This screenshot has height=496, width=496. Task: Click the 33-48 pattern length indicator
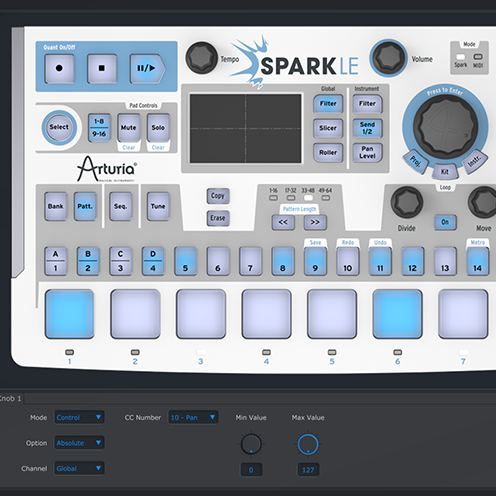click(308, 198)
